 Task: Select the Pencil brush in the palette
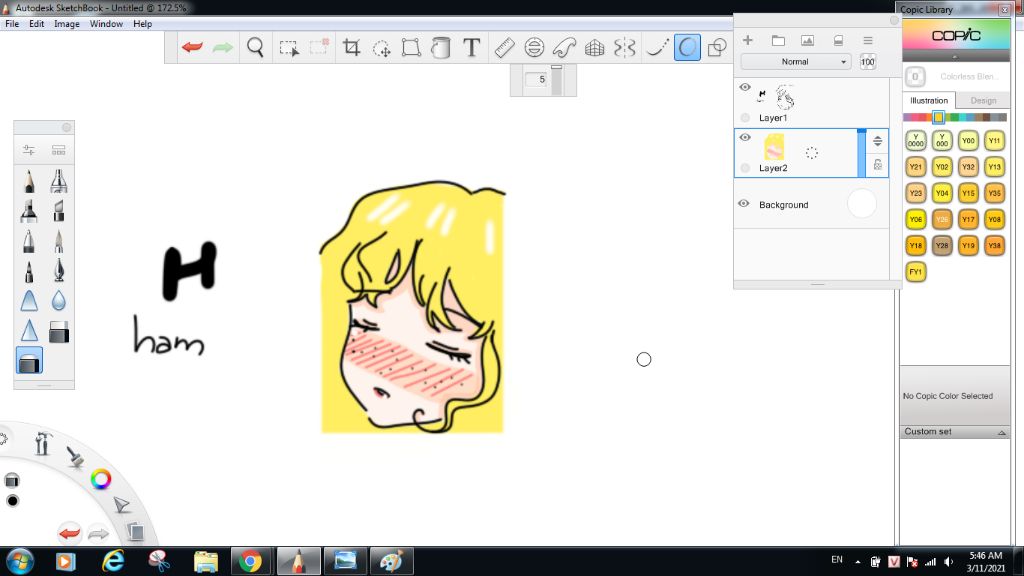(29, 181)
